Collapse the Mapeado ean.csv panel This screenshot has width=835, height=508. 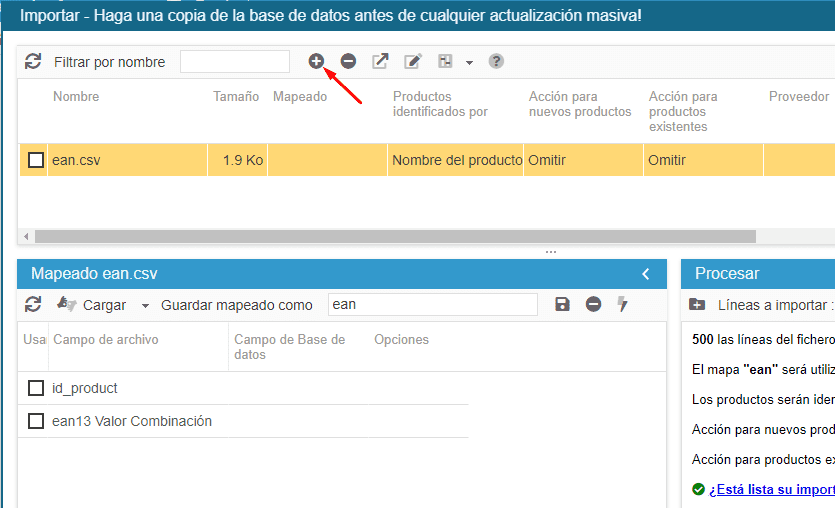pos(646,274)
